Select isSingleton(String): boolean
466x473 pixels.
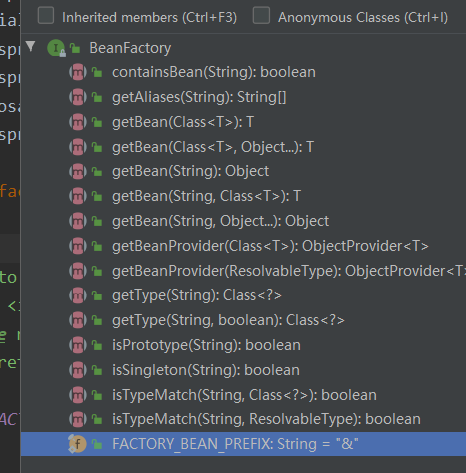coord(206,370)
